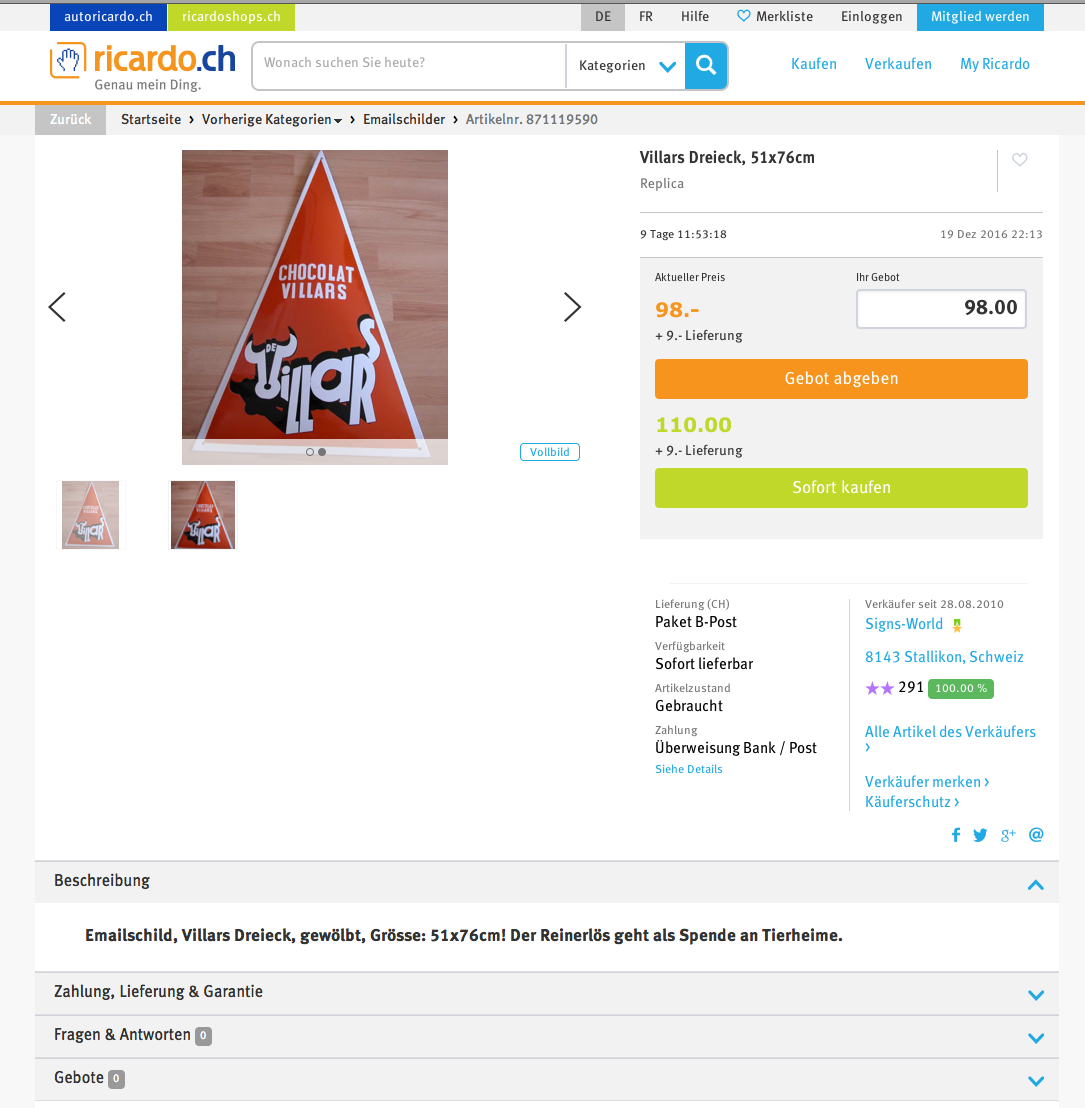Viewport: 1085px width, 1108px height.
Task: Click the Gebot abgeben button
Action: [x=841, y=379]
